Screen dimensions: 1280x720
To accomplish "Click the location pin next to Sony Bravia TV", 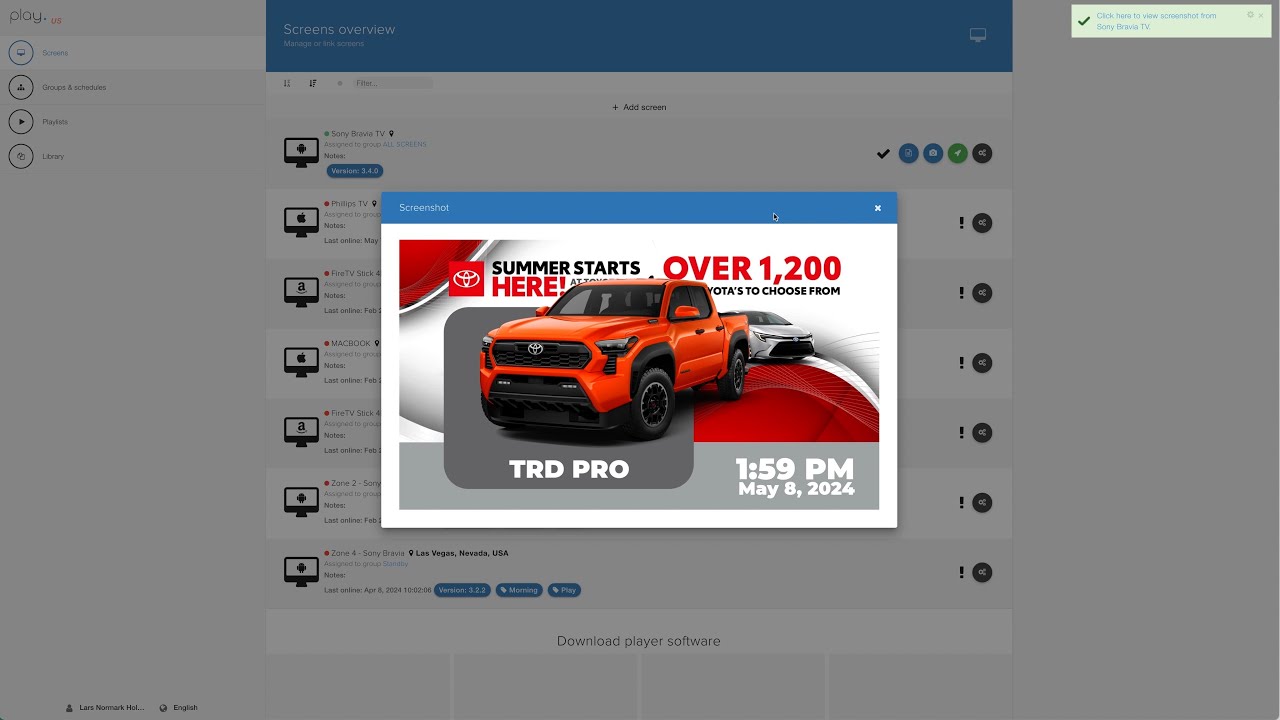I will 391,134.
